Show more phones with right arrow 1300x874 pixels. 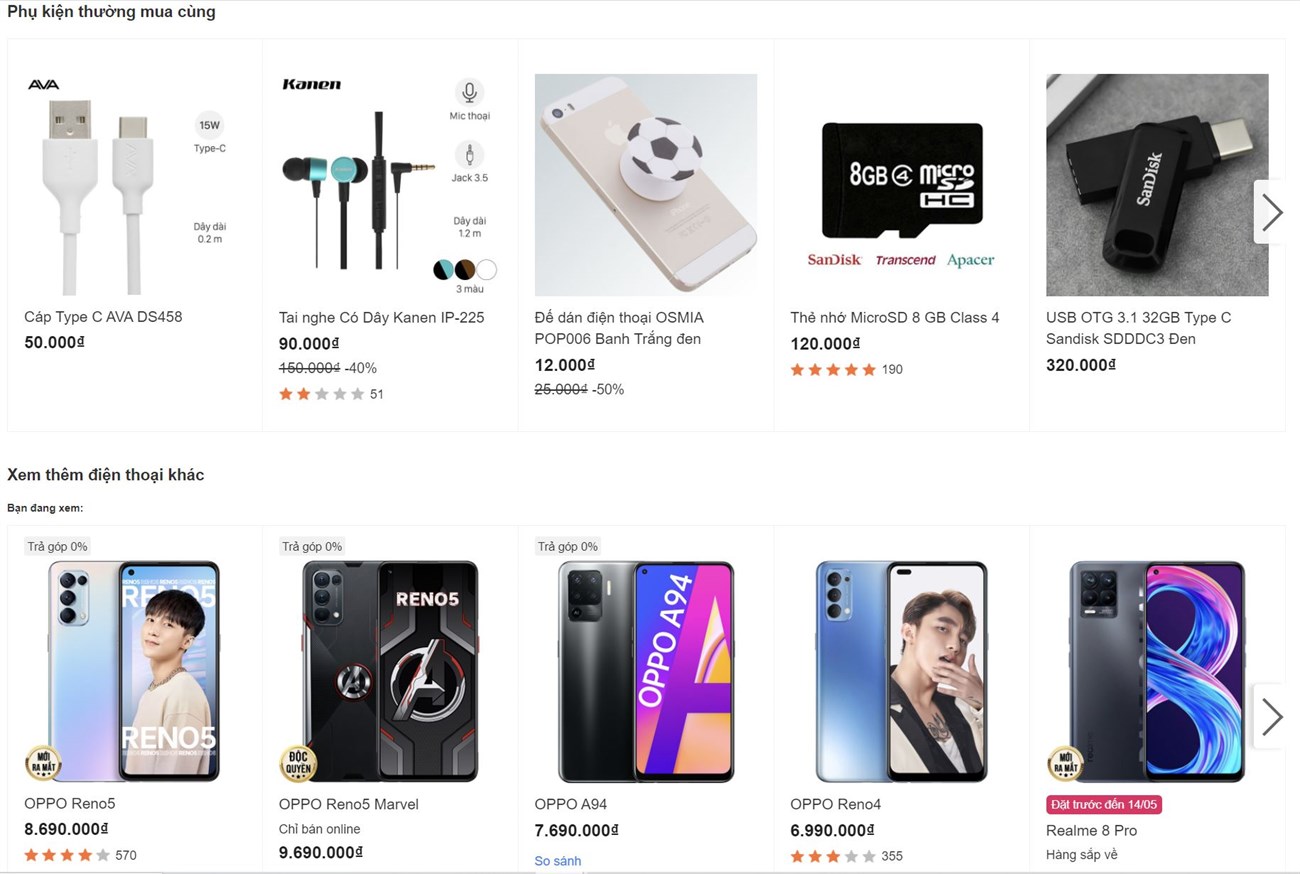pyautogui.click(x=1271, y=716)
